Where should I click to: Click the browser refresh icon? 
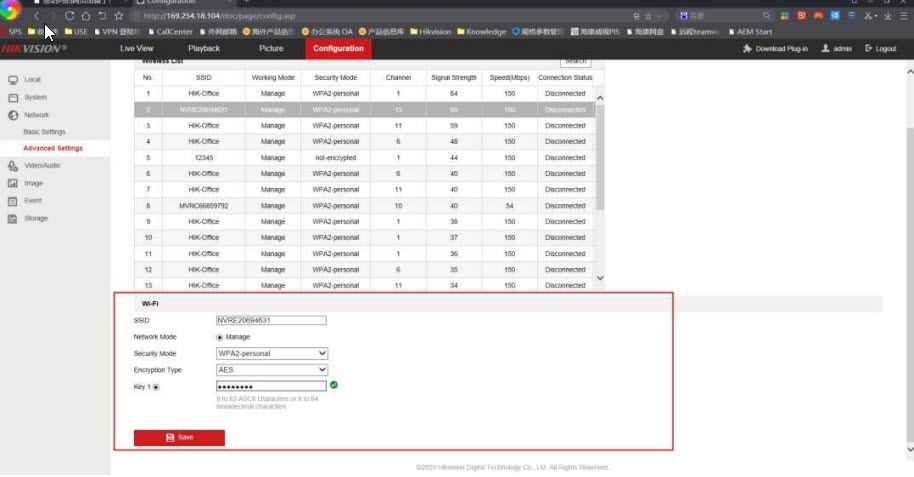coord(69,16)
